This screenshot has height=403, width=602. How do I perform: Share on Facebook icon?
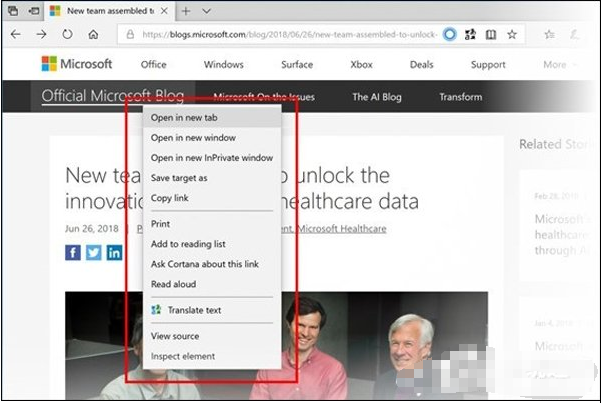pos(73,253)
